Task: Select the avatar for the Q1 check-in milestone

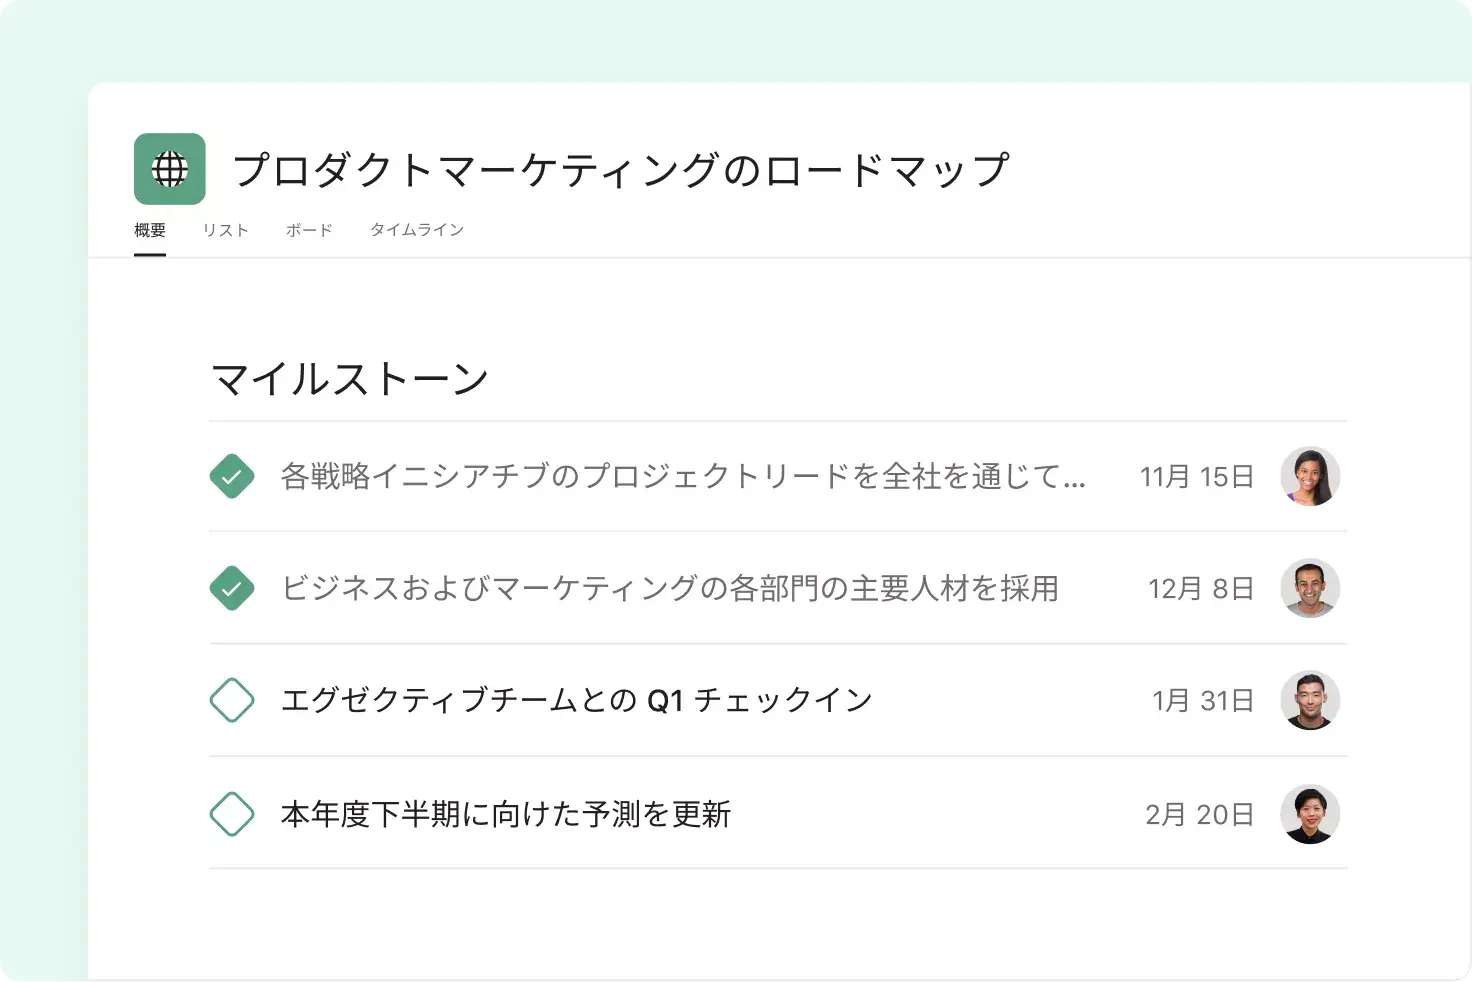Action: pyautogui.click(x=1310, y=701)
